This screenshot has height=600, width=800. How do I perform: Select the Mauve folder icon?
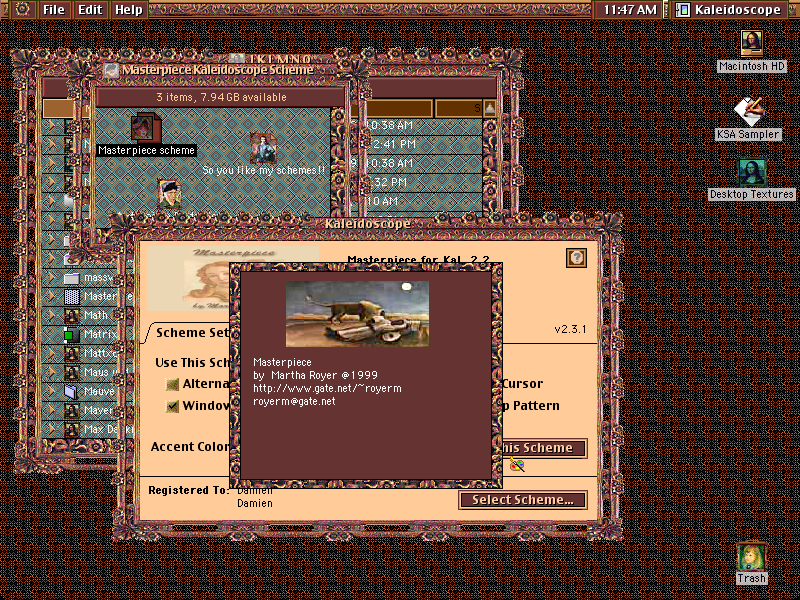pos(71,391)
